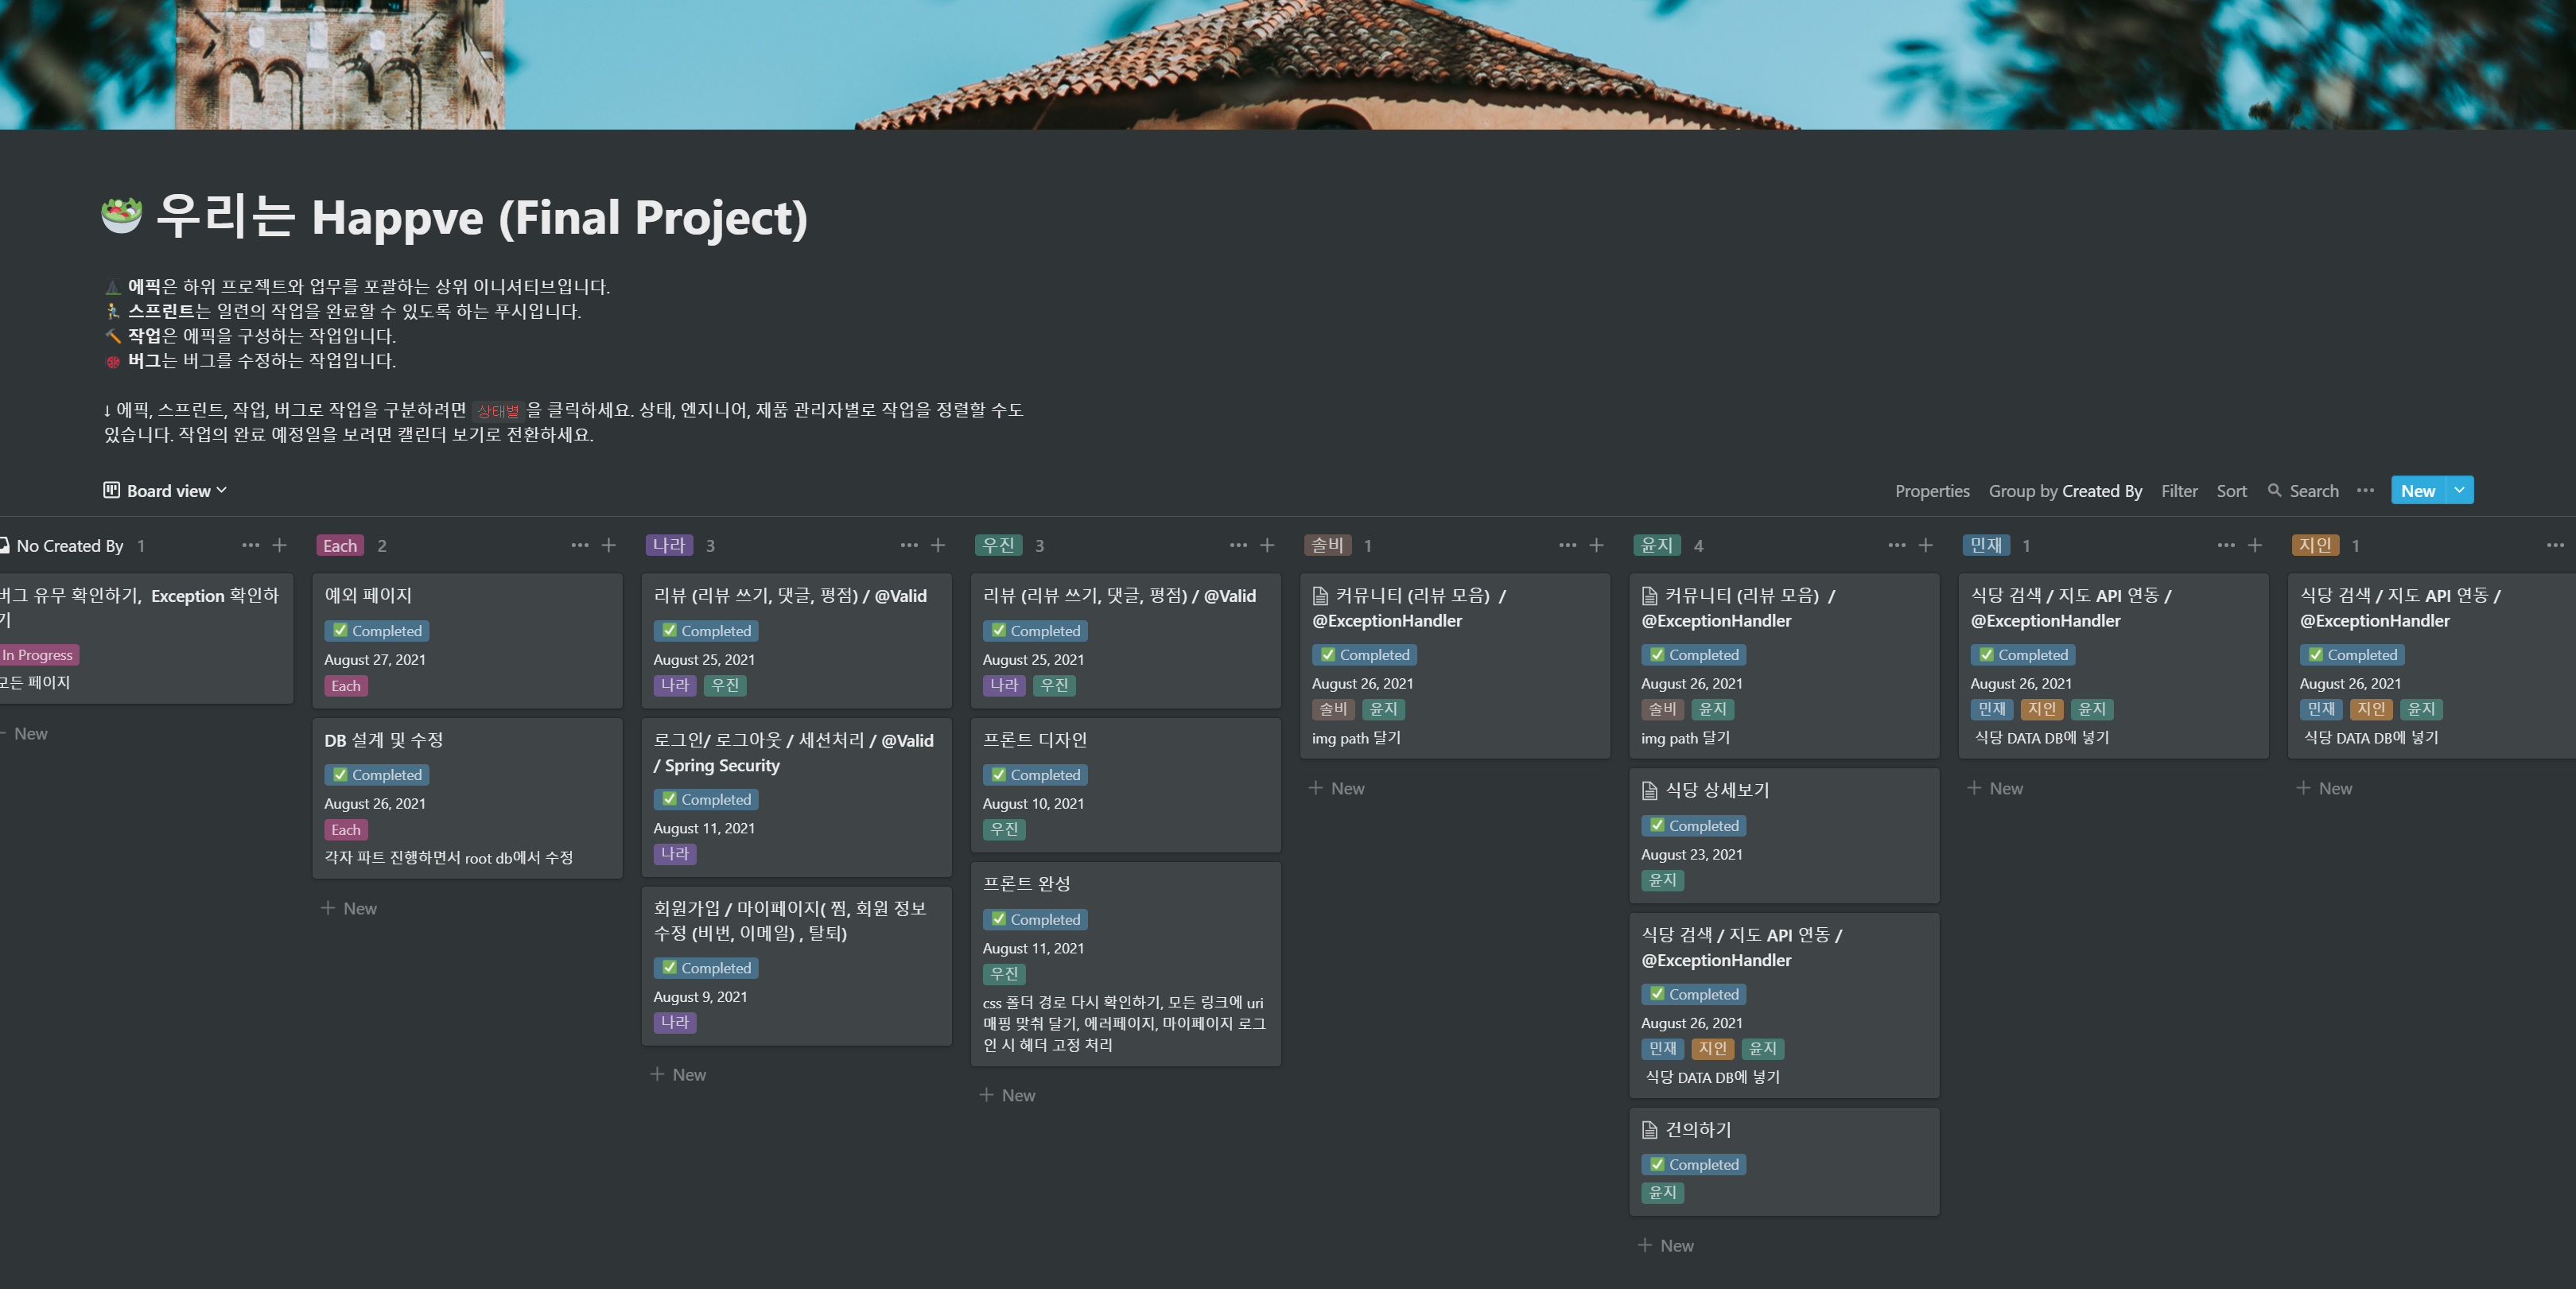Image resolution: width=2576 pixels, height=1289 pixels.
Task: Click Completed checkbox on 로그인/로그아웃 card
Action: 669,798
